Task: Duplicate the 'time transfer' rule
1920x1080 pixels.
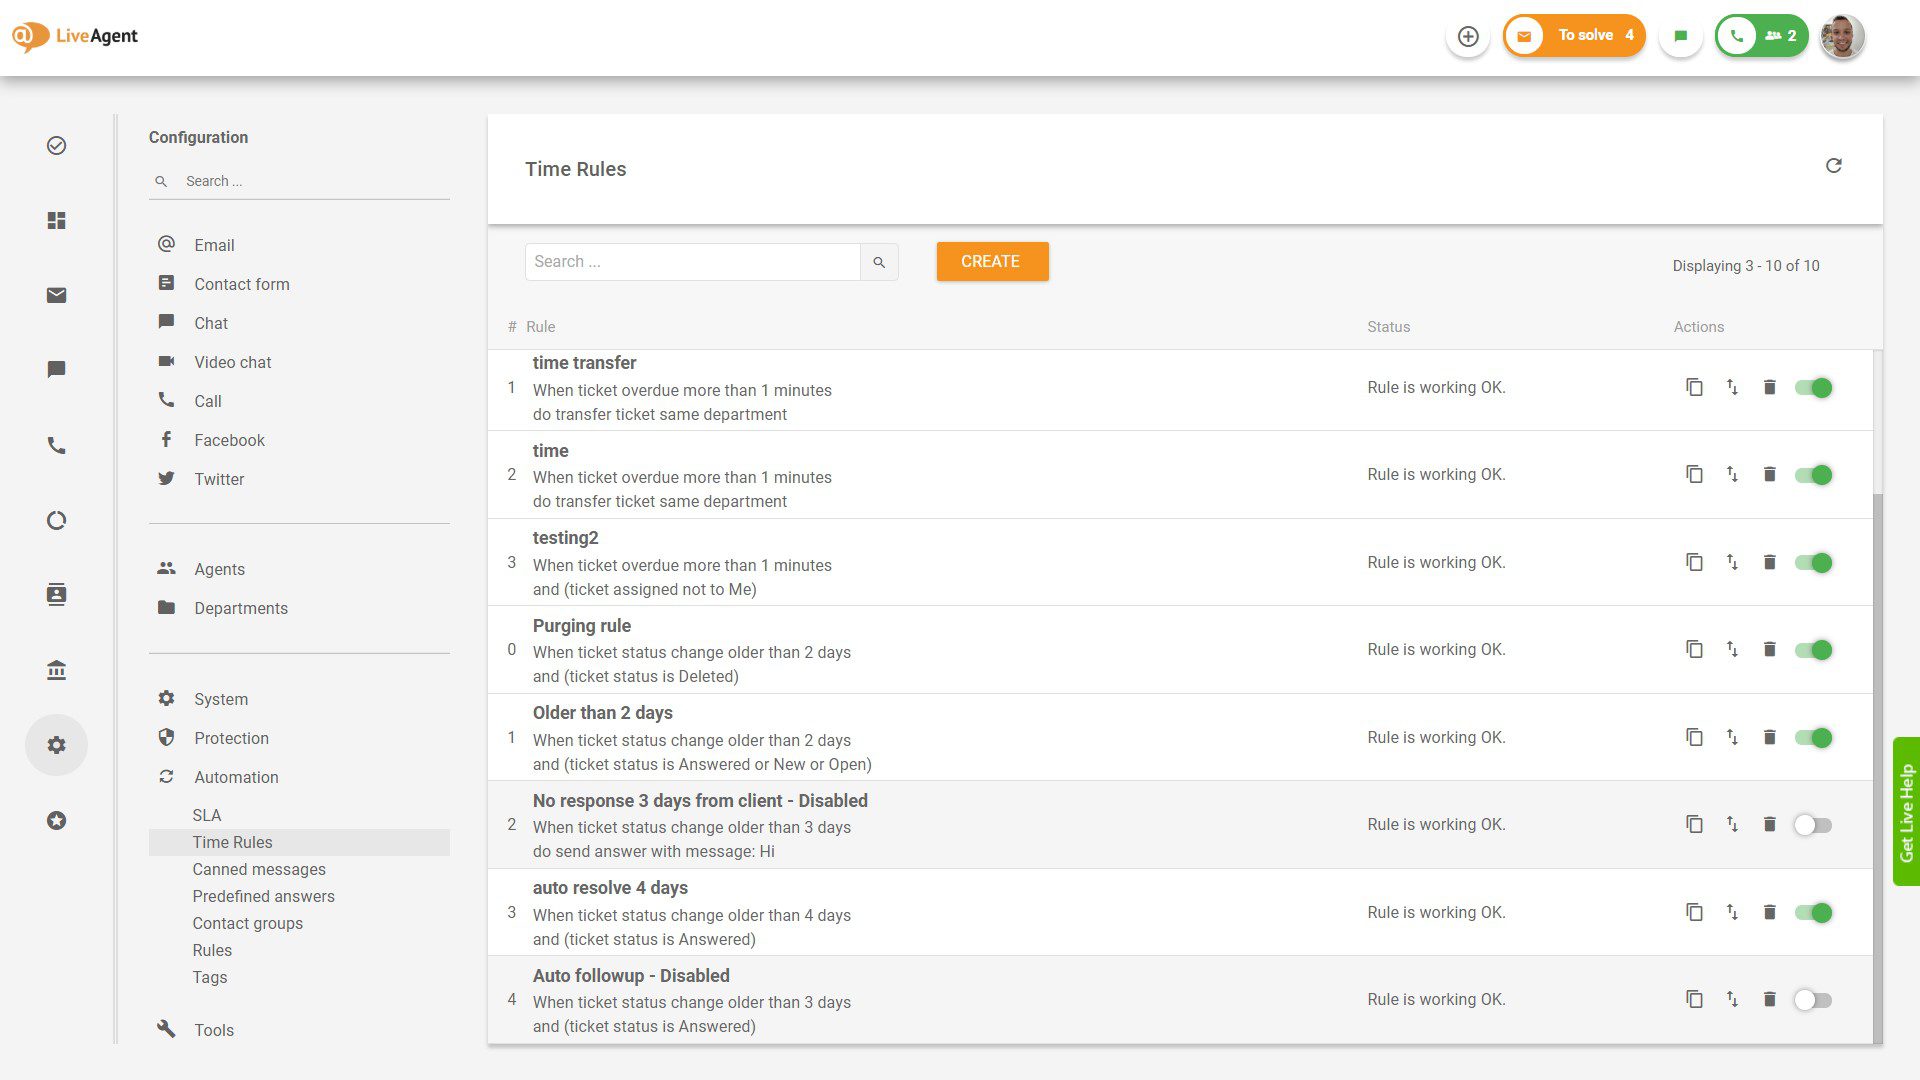Action: pyautogui.click(x=1694, y=387)
